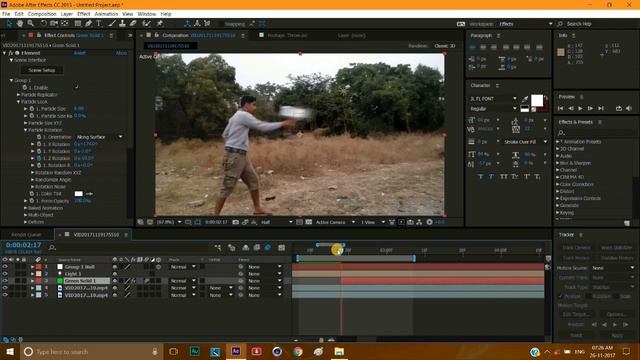
Task: Click the snapshot camera icon in viewer
Action: [236, 222]
